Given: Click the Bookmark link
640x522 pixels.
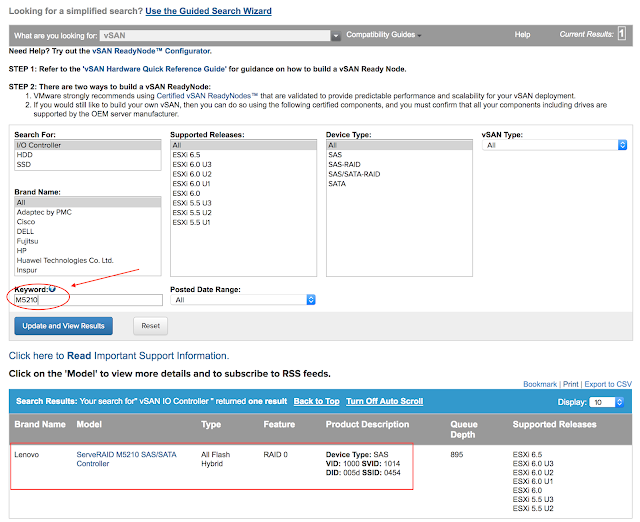Looking at the screenshot, I should pos(540,384).
